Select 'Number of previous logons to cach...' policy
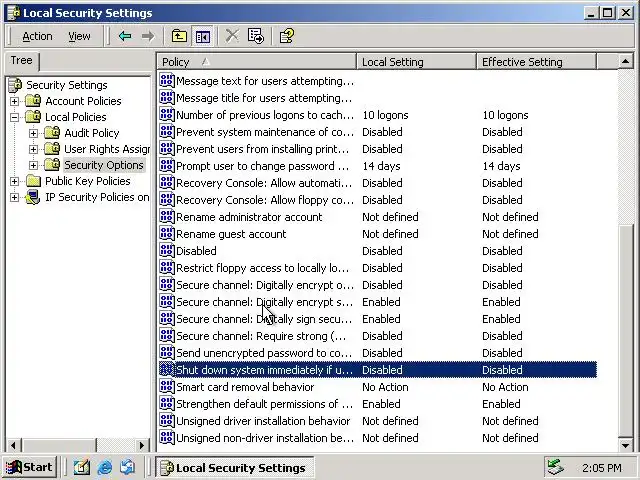Viewport: 640px width, 480px height. 378,115
